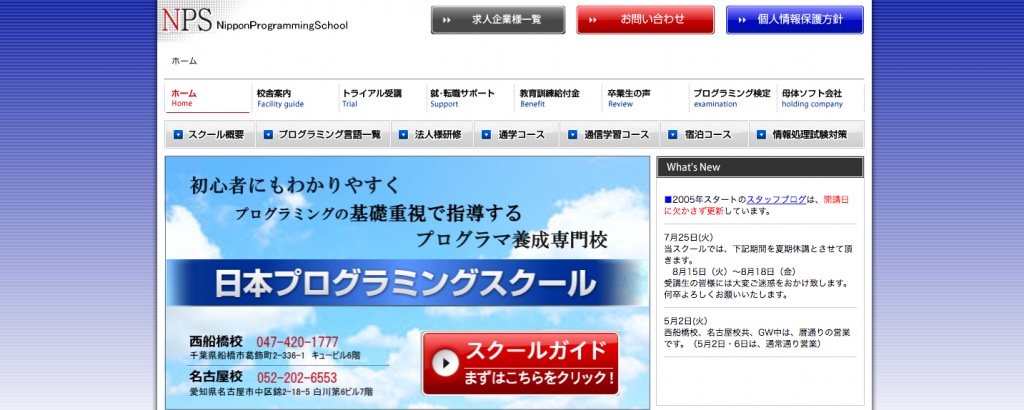Click the arrow icon beside 情報処理試験対策
Image resolution: width=1024 pixels, height=410 pixels.
pos(761,135)
